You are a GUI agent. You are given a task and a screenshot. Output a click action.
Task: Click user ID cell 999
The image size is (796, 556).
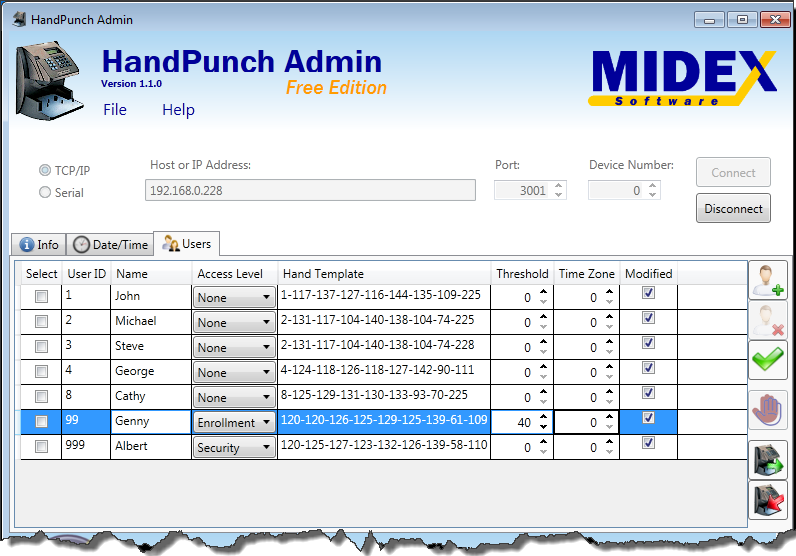tap(86, 446)
